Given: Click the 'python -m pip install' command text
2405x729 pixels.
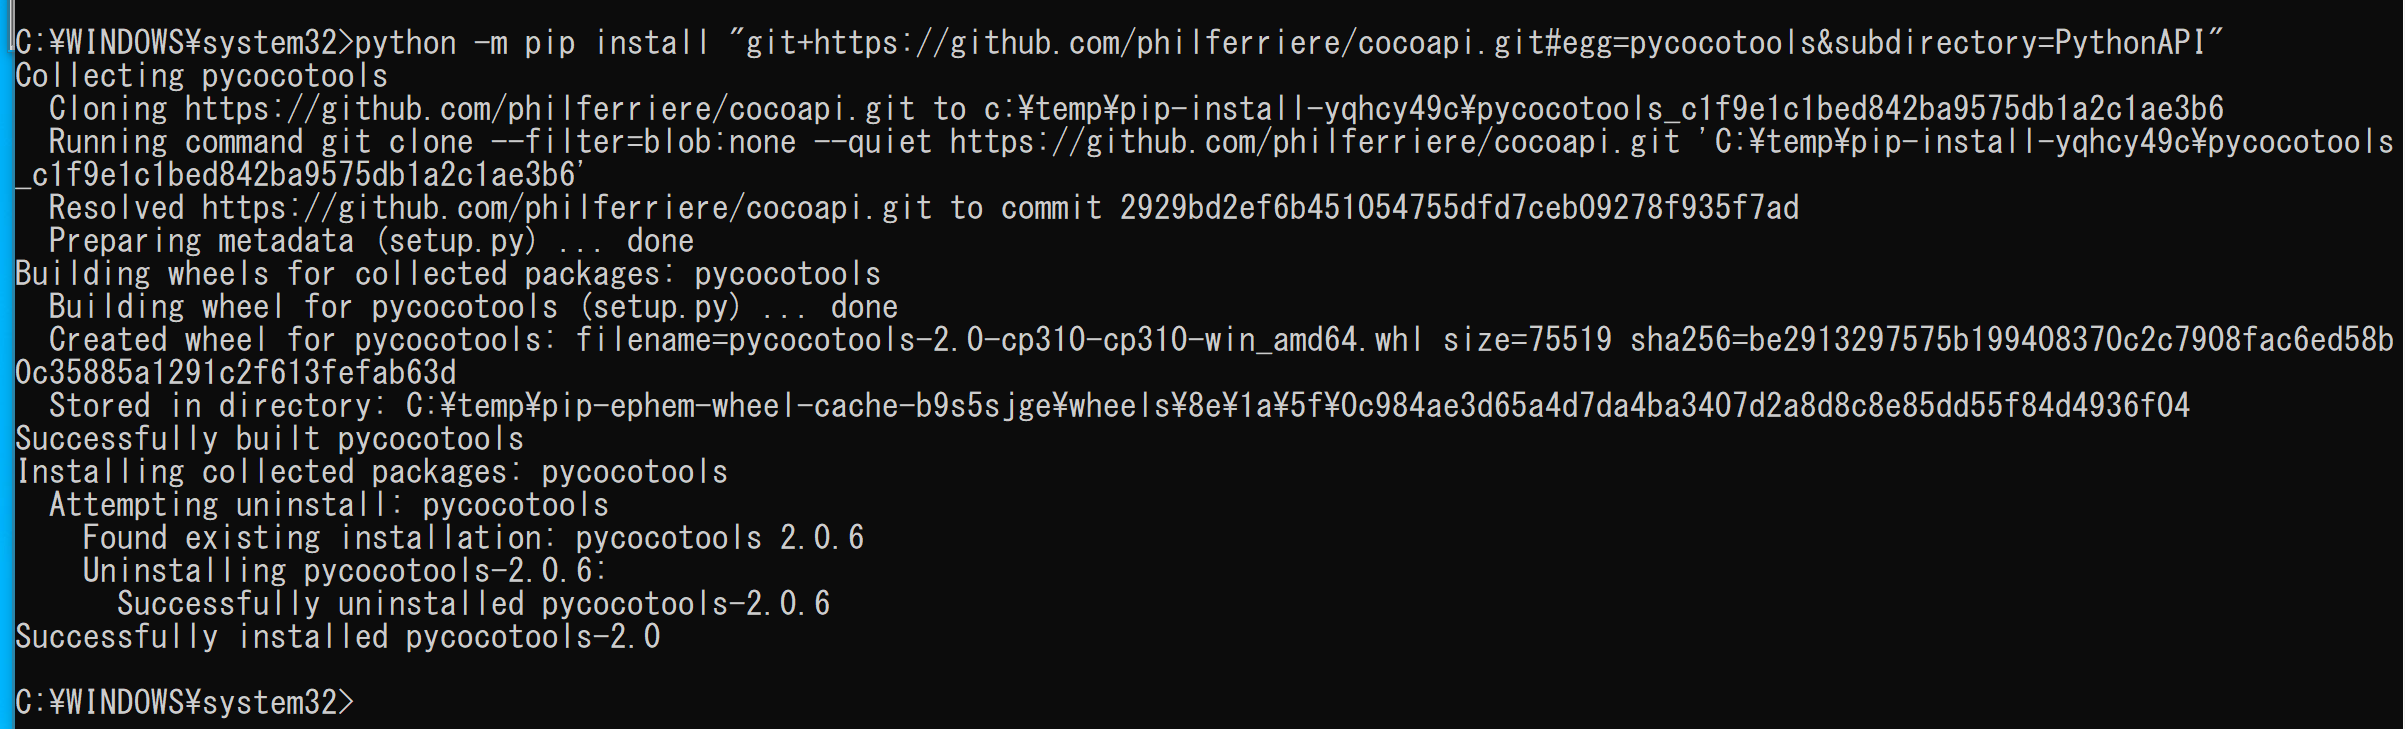Looking at the screenshot, I should 532,42.
